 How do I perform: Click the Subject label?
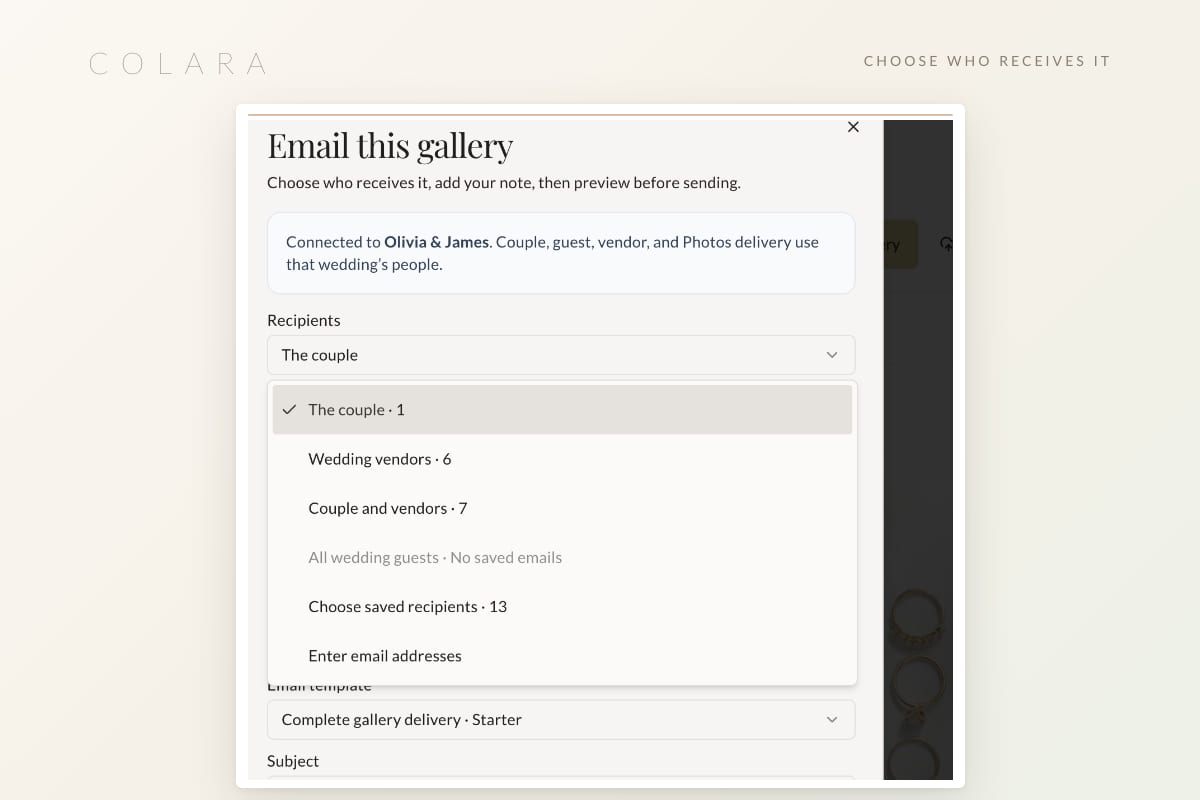(x=293, y=761)
